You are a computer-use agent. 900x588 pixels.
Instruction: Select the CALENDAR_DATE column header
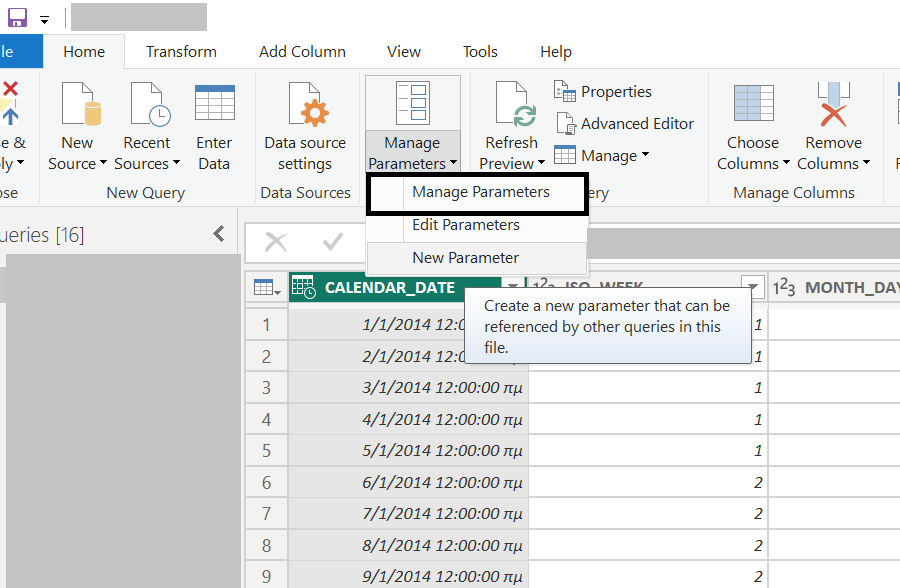390,287
